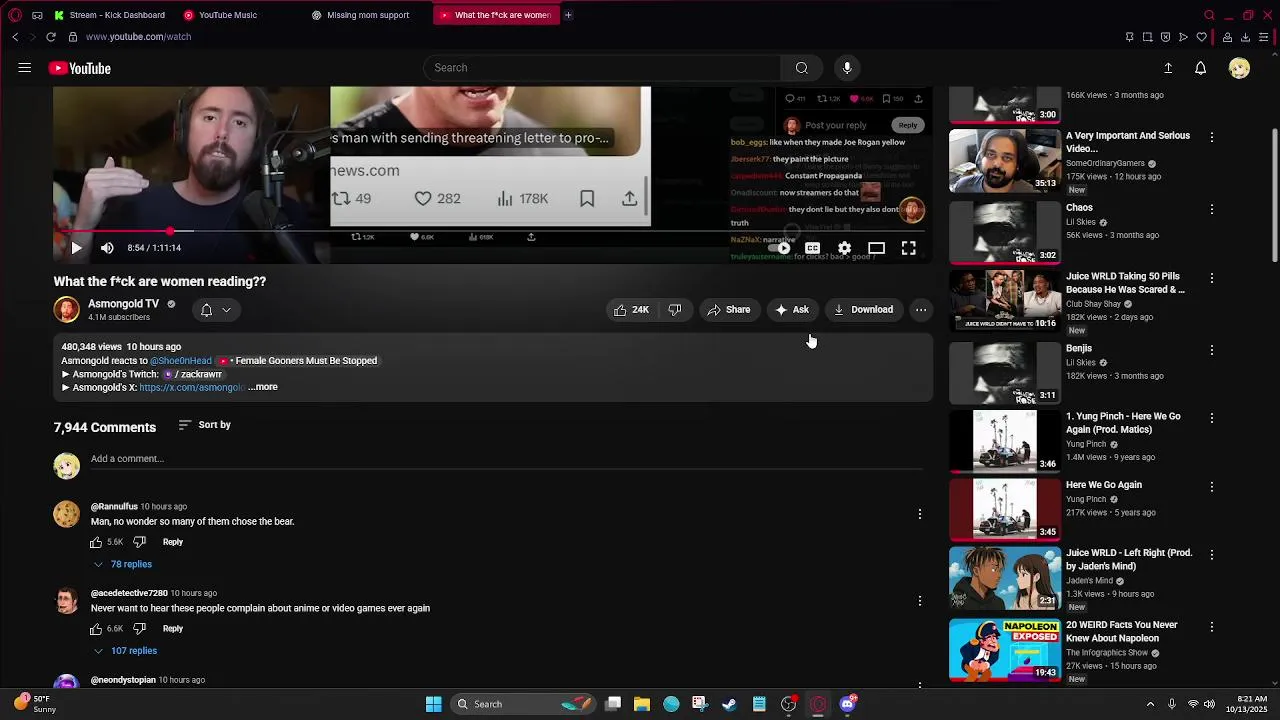Viewport: 1280px width, 720px height.
Task: Start voice search with the microphone
Action: click(847, 68)
